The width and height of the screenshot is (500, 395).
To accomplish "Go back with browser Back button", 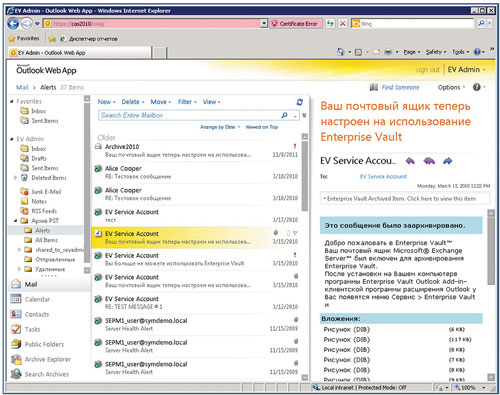I will pyautogui.click(x=13, y=24).
